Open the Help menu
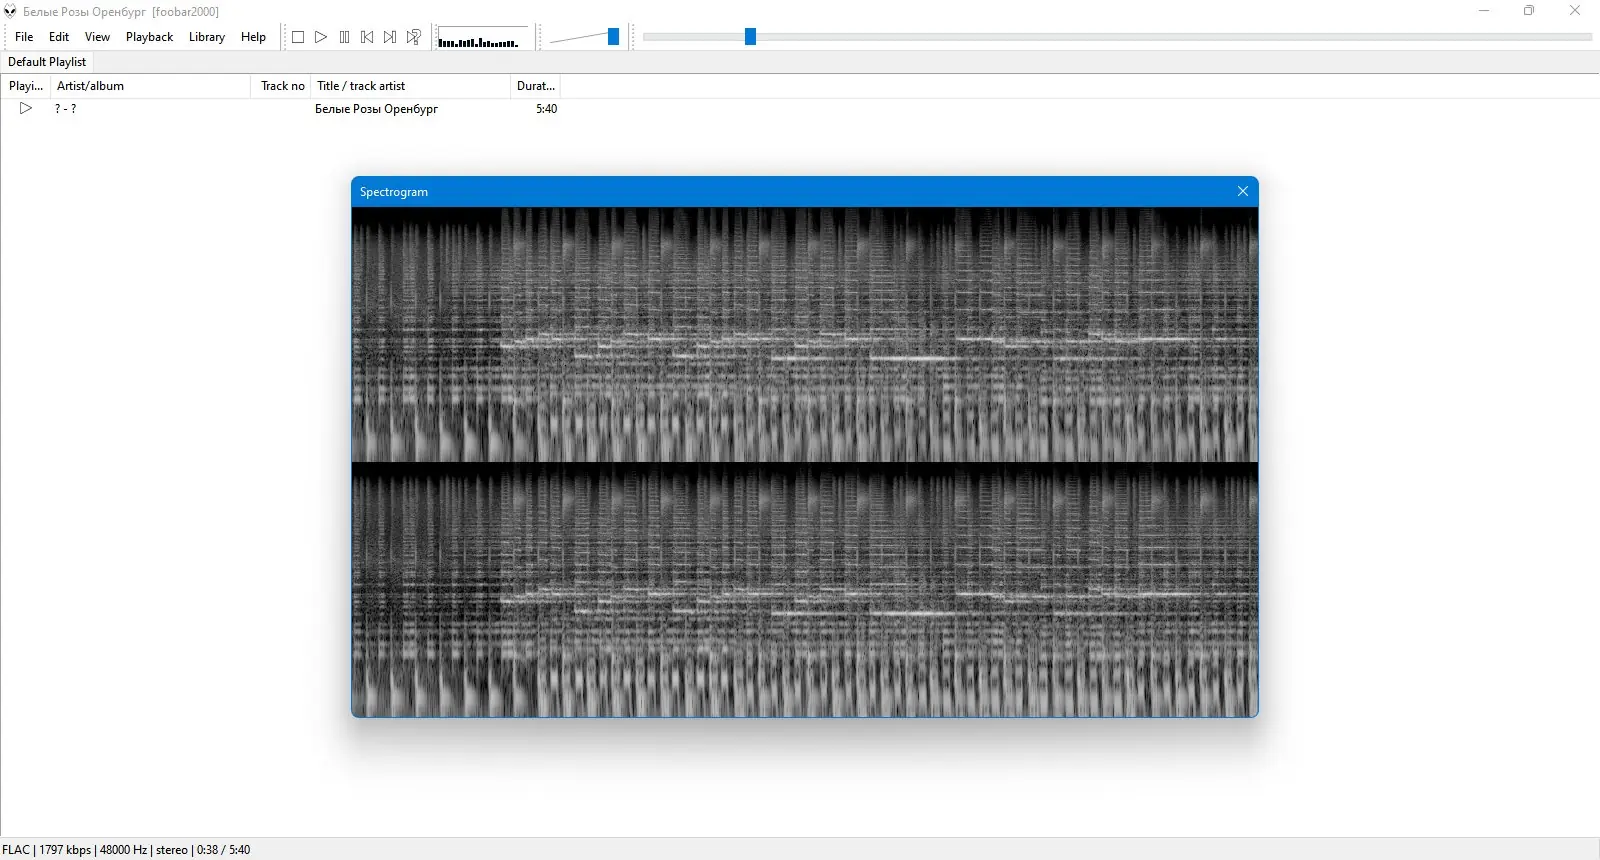1600x860 pixels. click(253, 37)
